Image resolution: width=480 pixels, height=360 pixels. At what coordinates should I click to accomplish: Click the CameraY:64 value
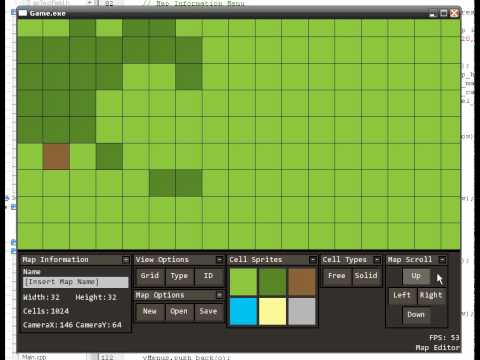click(x=99, y=325)
